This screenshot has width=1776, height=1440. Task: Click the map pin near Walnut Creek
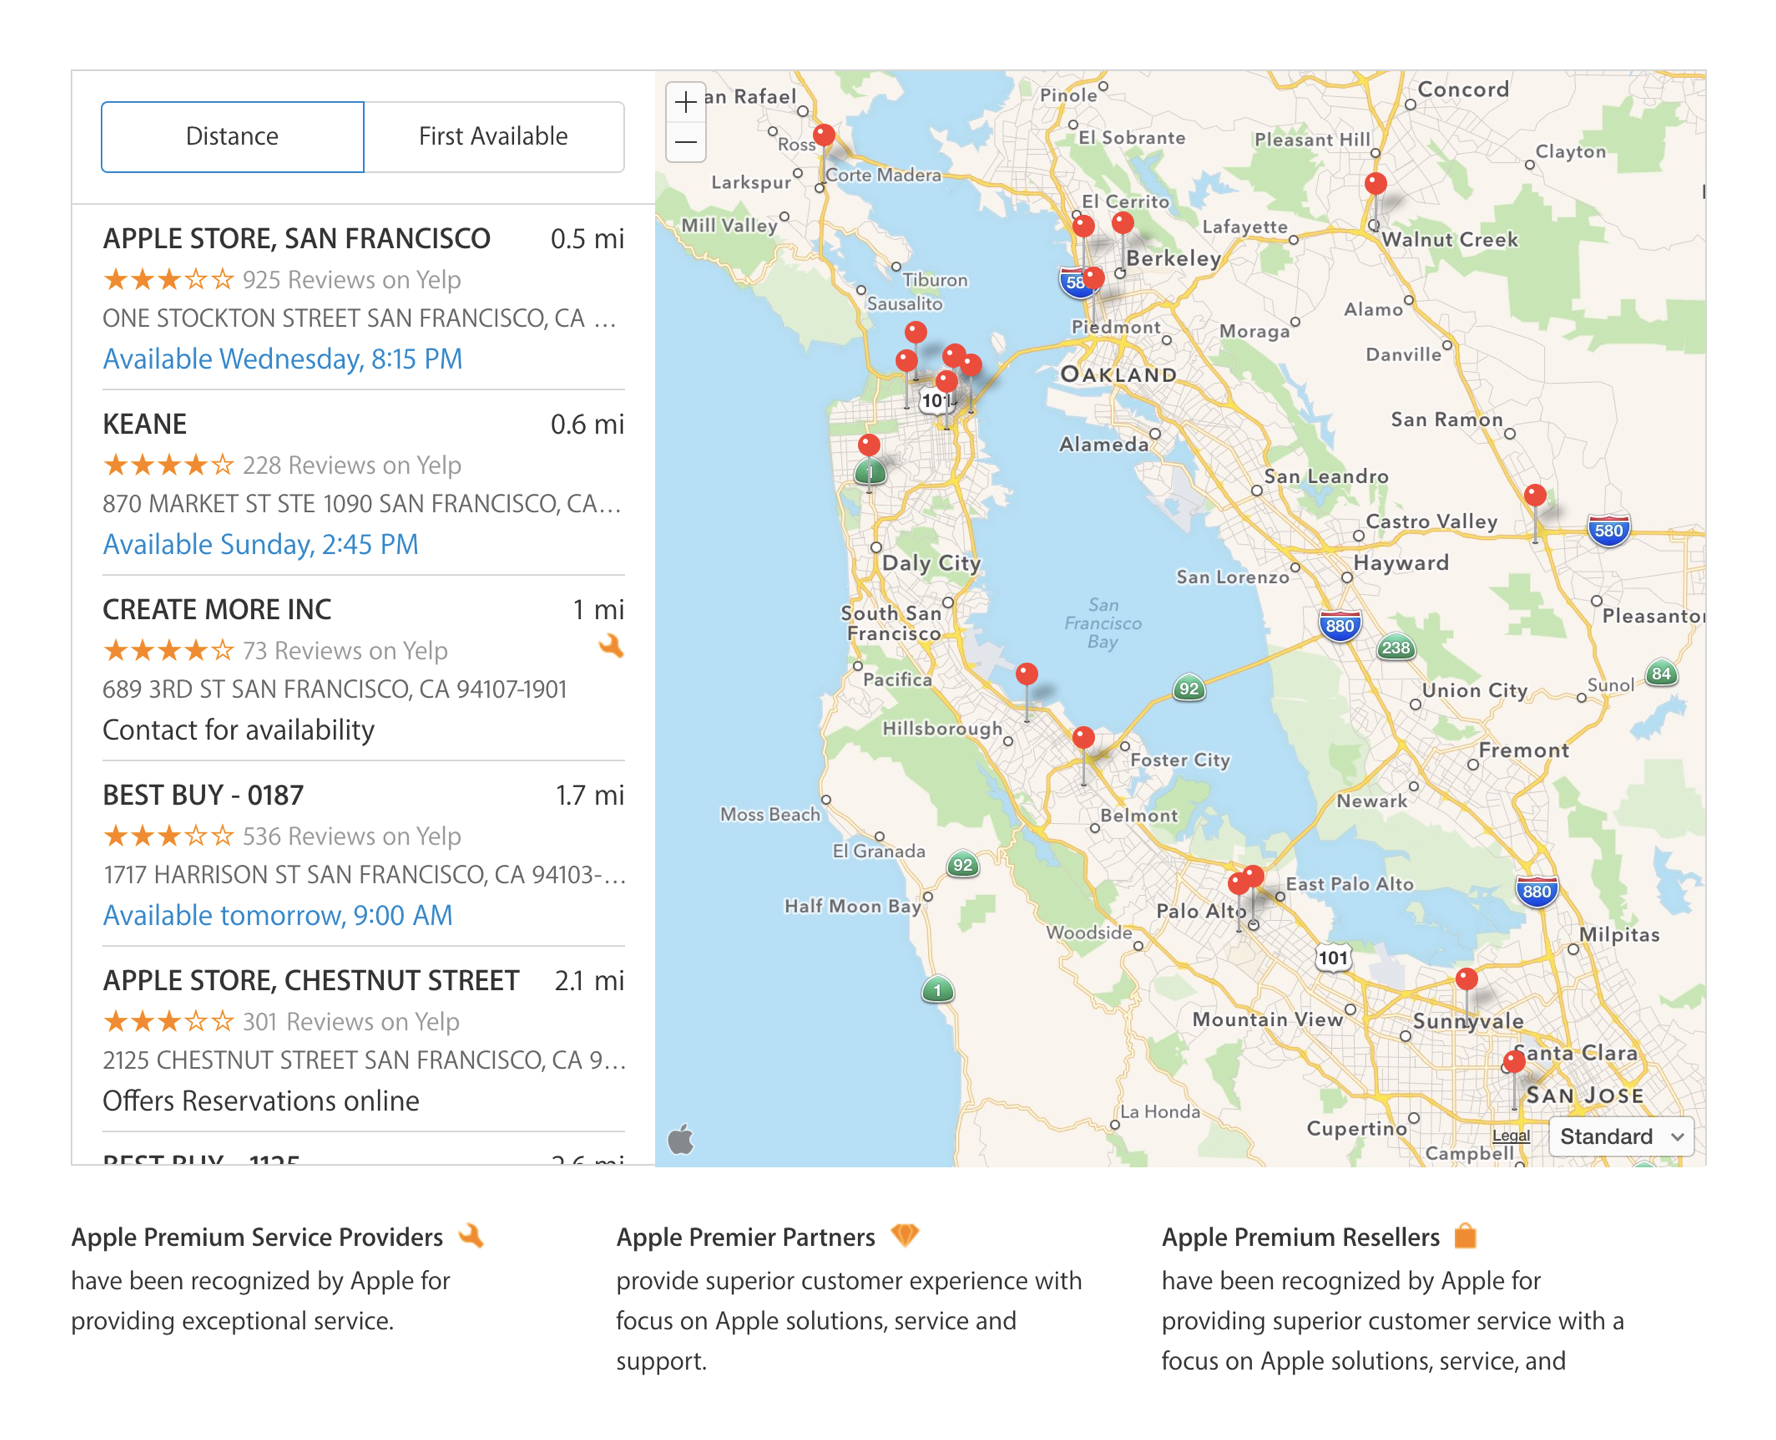[1376, 184]
